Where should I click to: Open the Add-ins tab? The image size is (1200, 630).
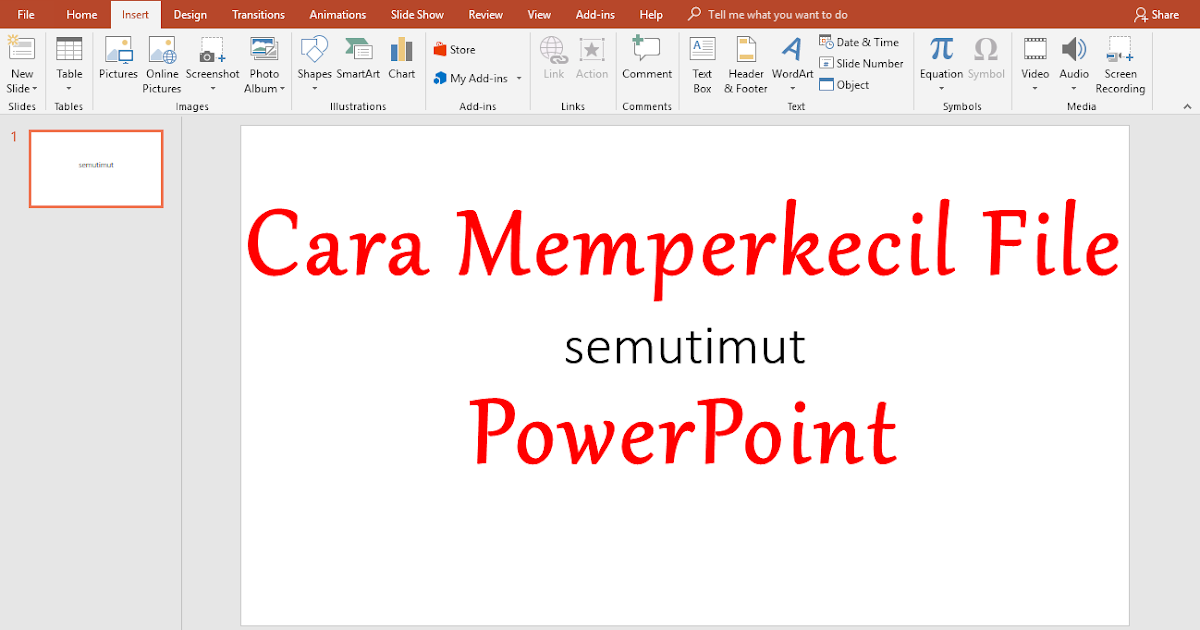(596, 15)
